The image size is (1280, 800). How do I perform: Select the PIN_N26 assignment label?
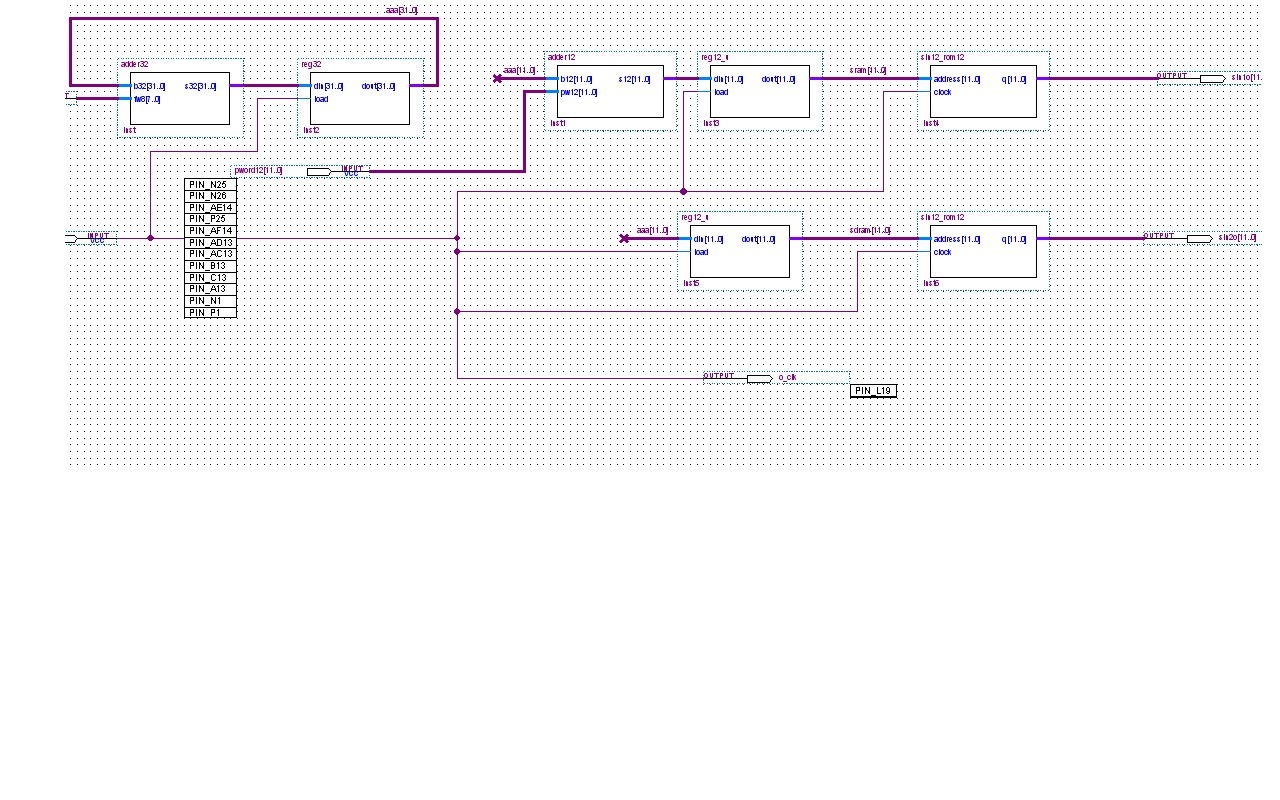tap(210, 196)
